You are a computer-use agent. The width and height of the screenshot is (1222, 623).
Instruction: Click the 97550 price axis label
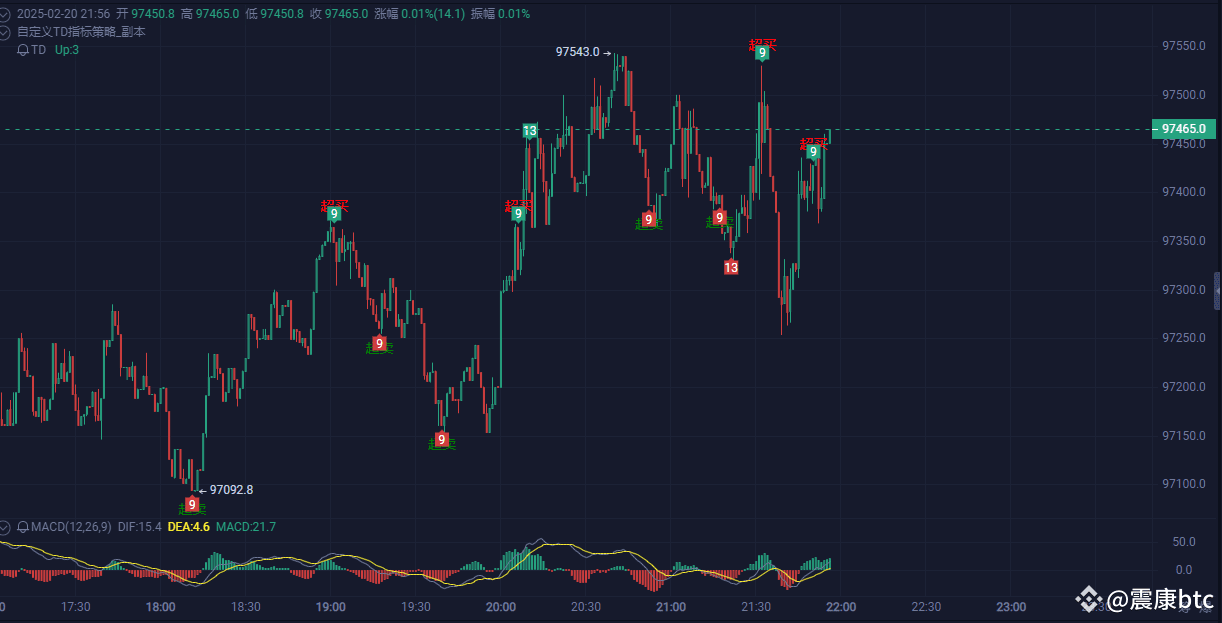tap(1183, 46)
